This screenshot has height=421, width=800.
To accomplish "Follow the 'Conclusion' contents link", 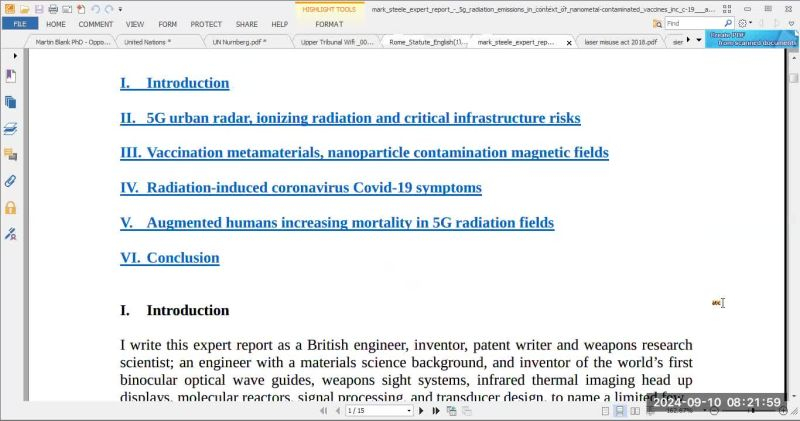I will coord(182,257).
